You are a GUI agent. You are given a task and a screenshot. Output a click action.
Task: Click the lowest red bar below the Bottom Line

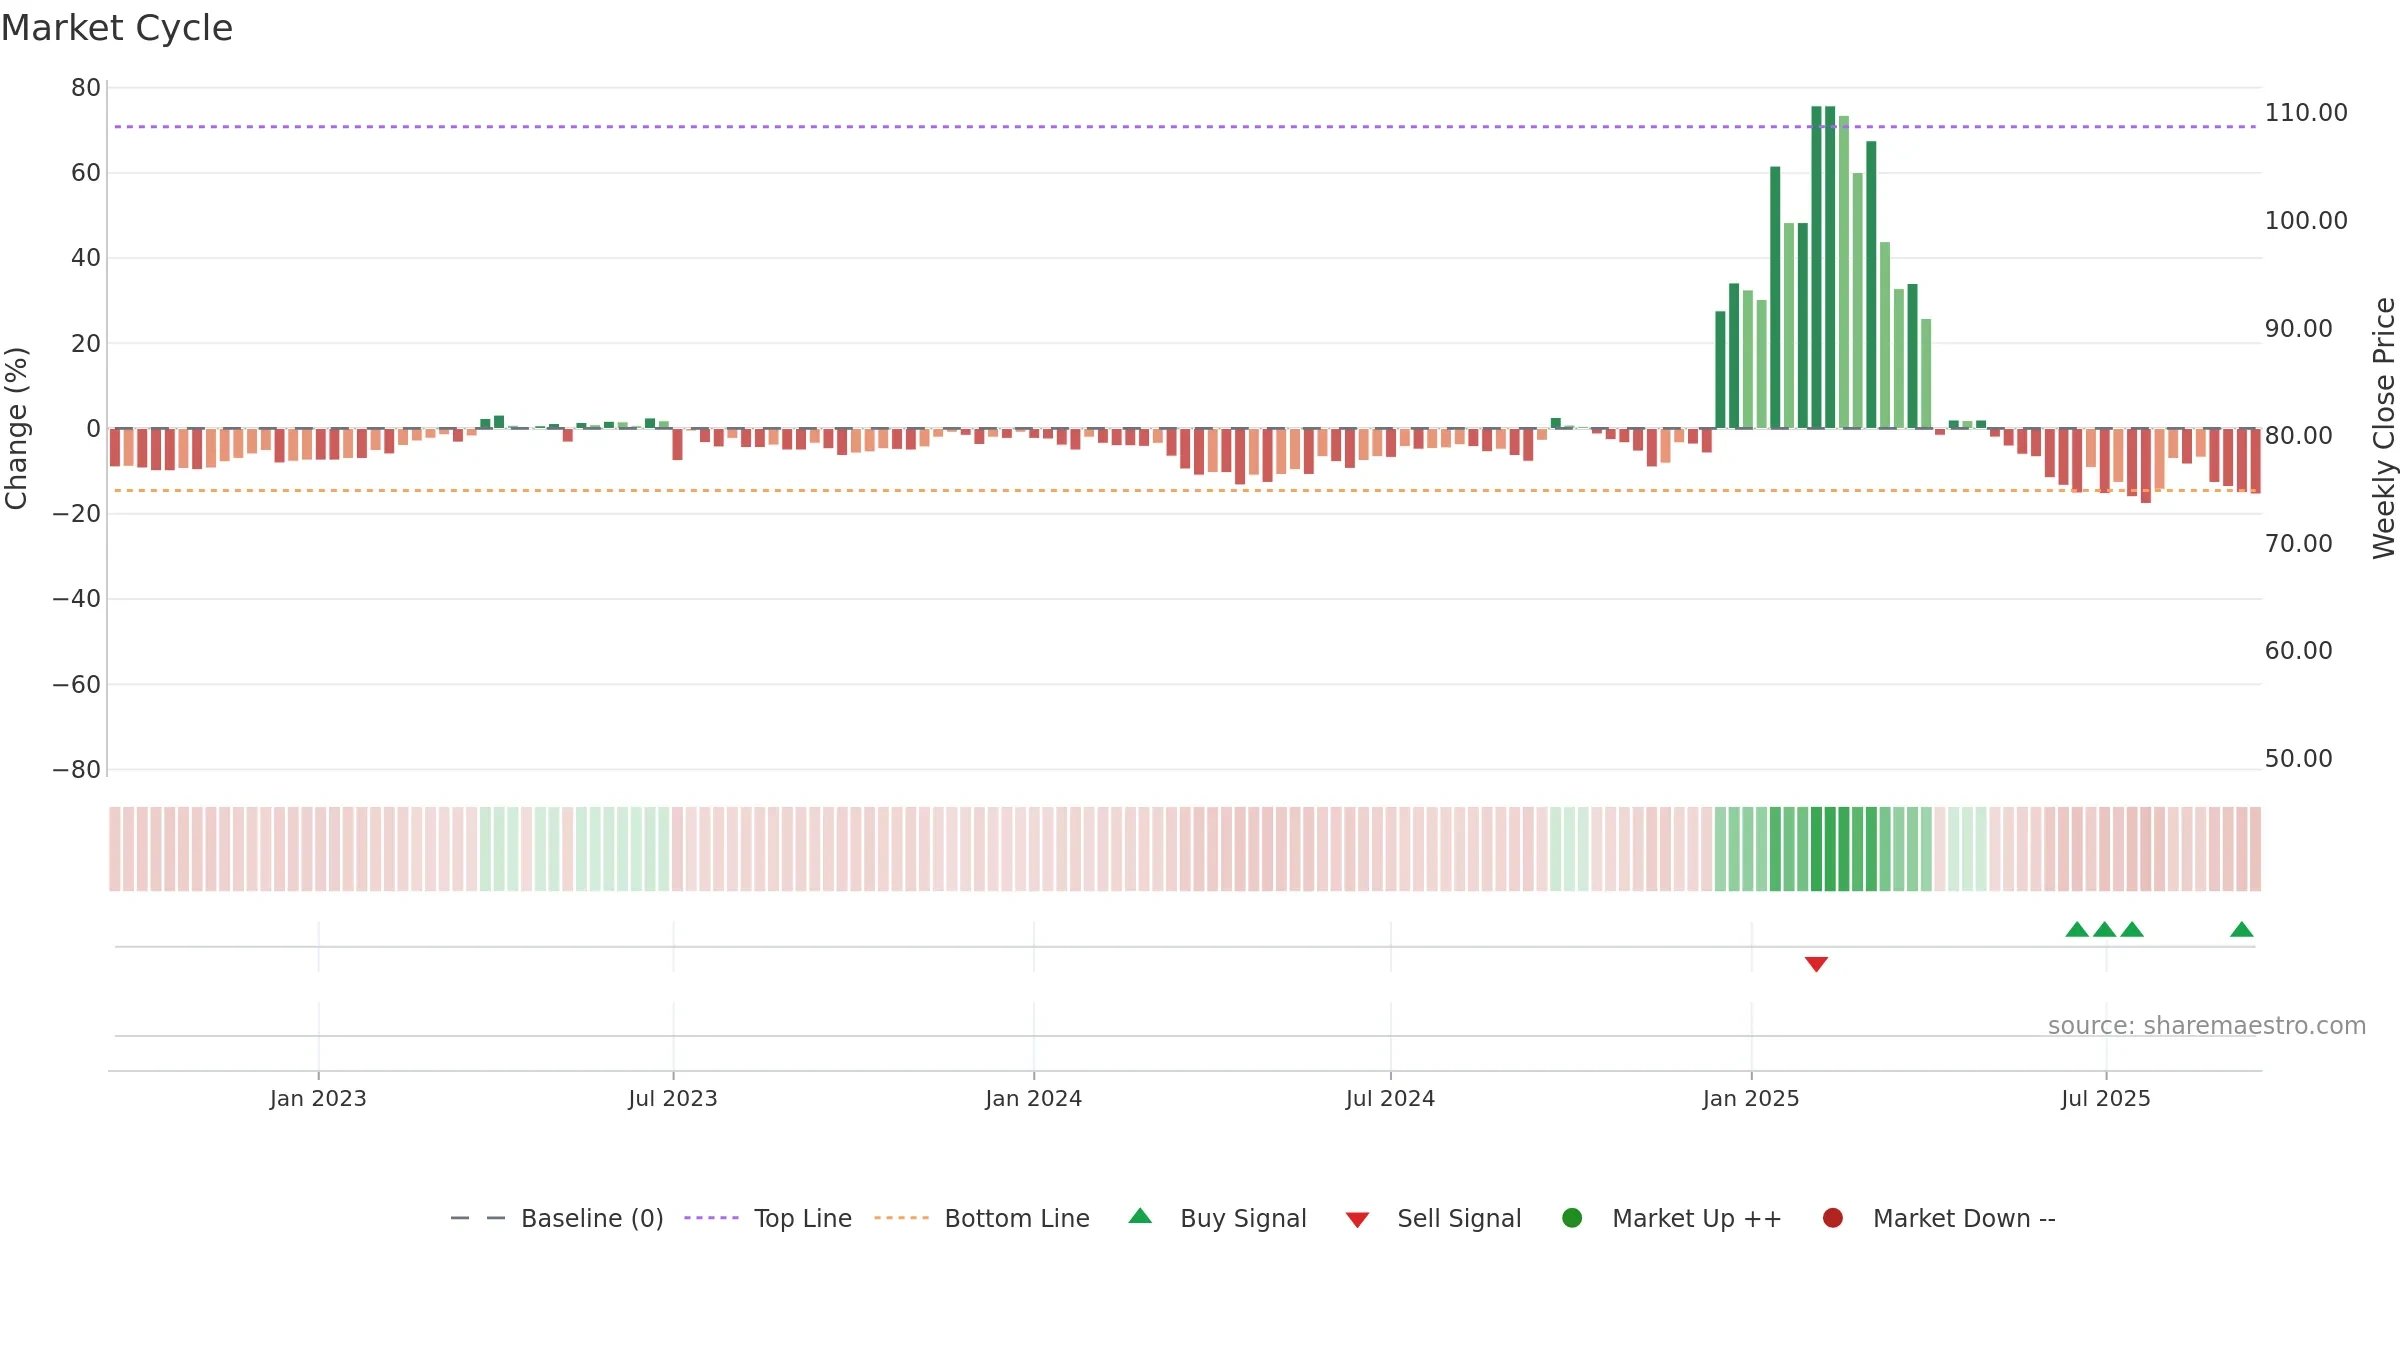coord(2146,466)
